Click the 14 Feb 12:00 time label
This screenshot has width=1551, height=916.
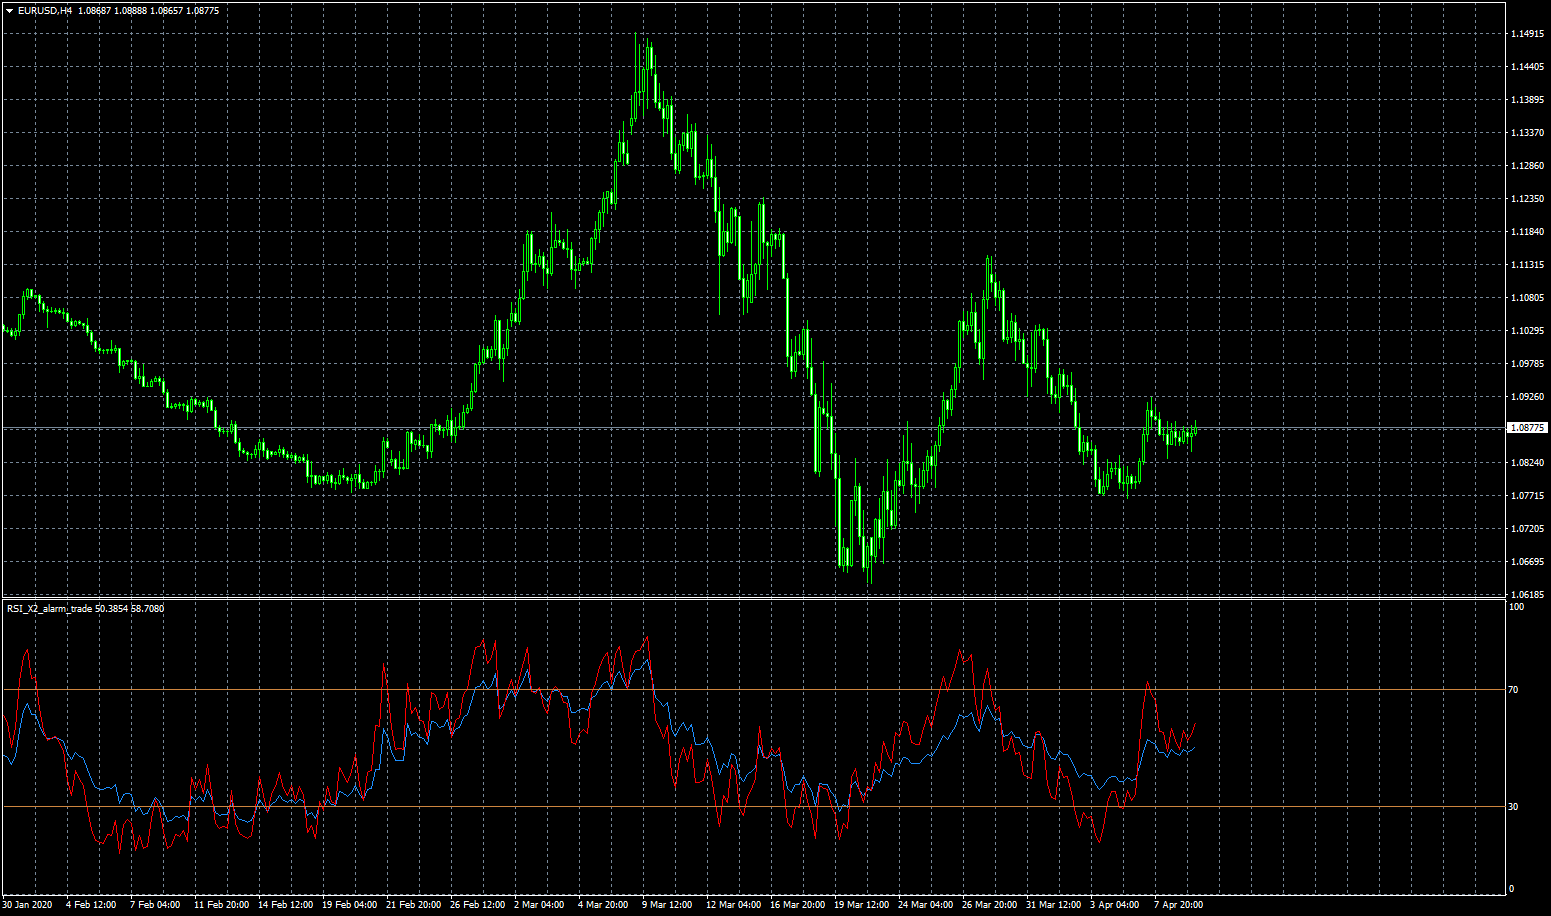click(285, 905)
